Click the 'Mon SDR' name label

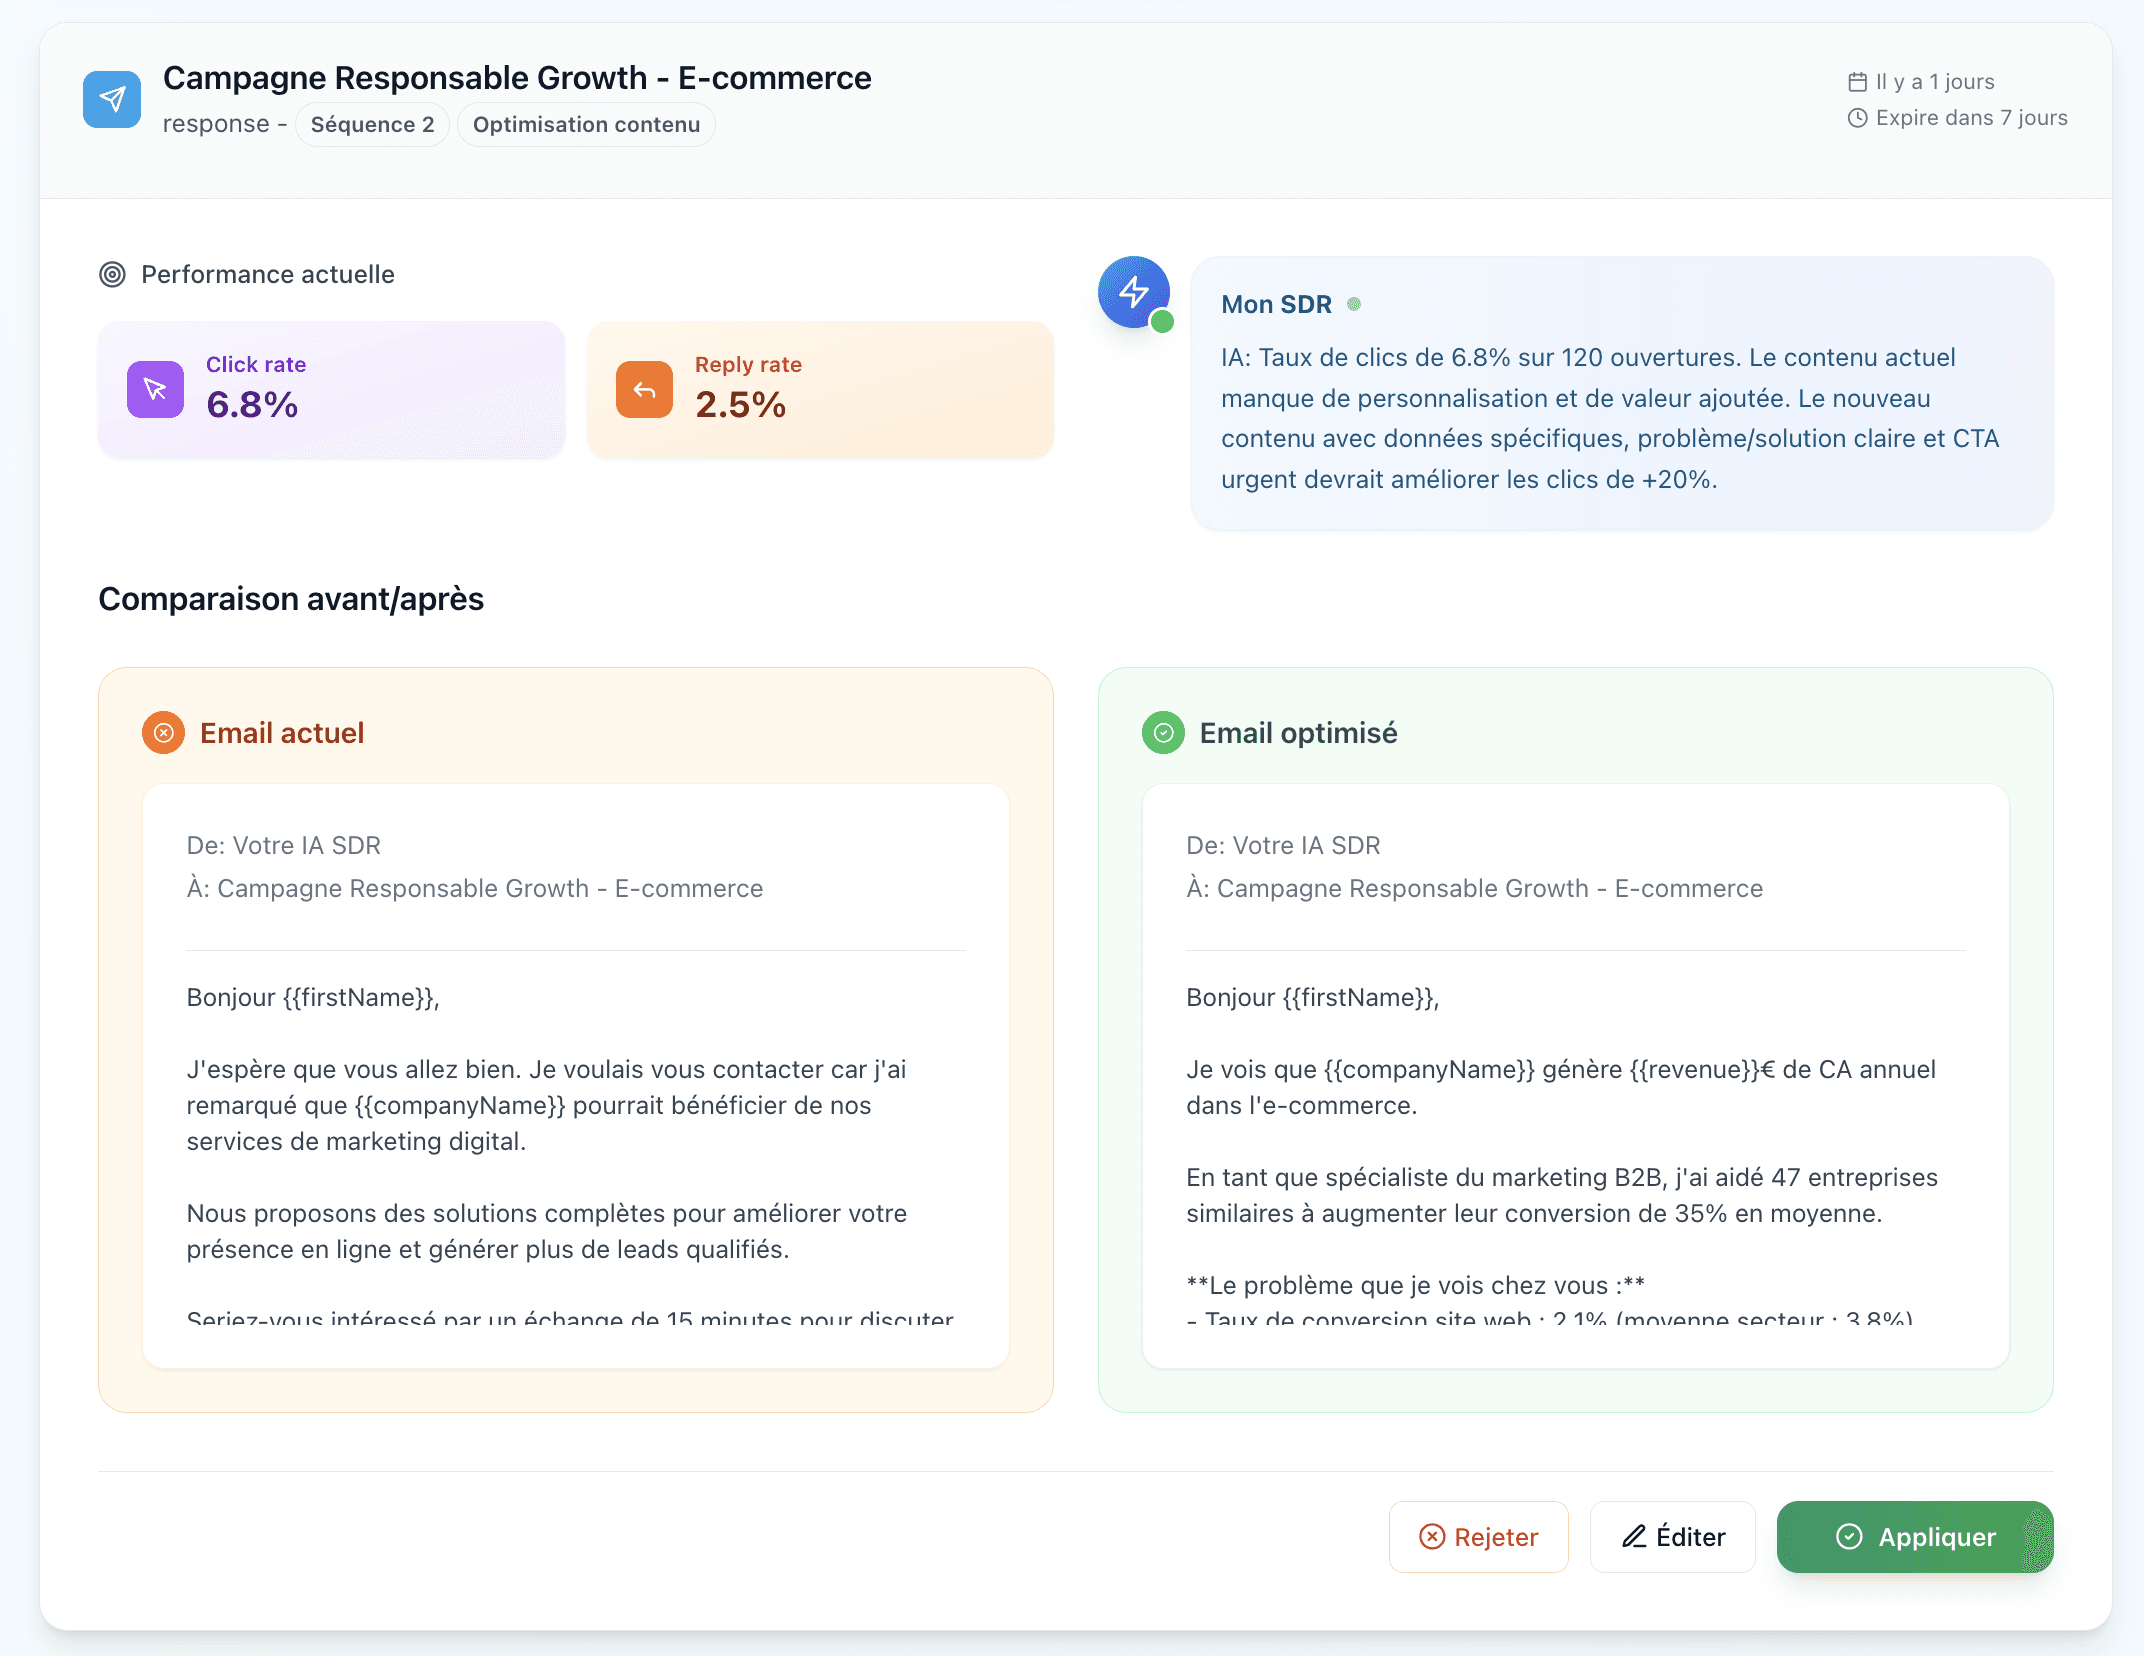(1276, 304)
